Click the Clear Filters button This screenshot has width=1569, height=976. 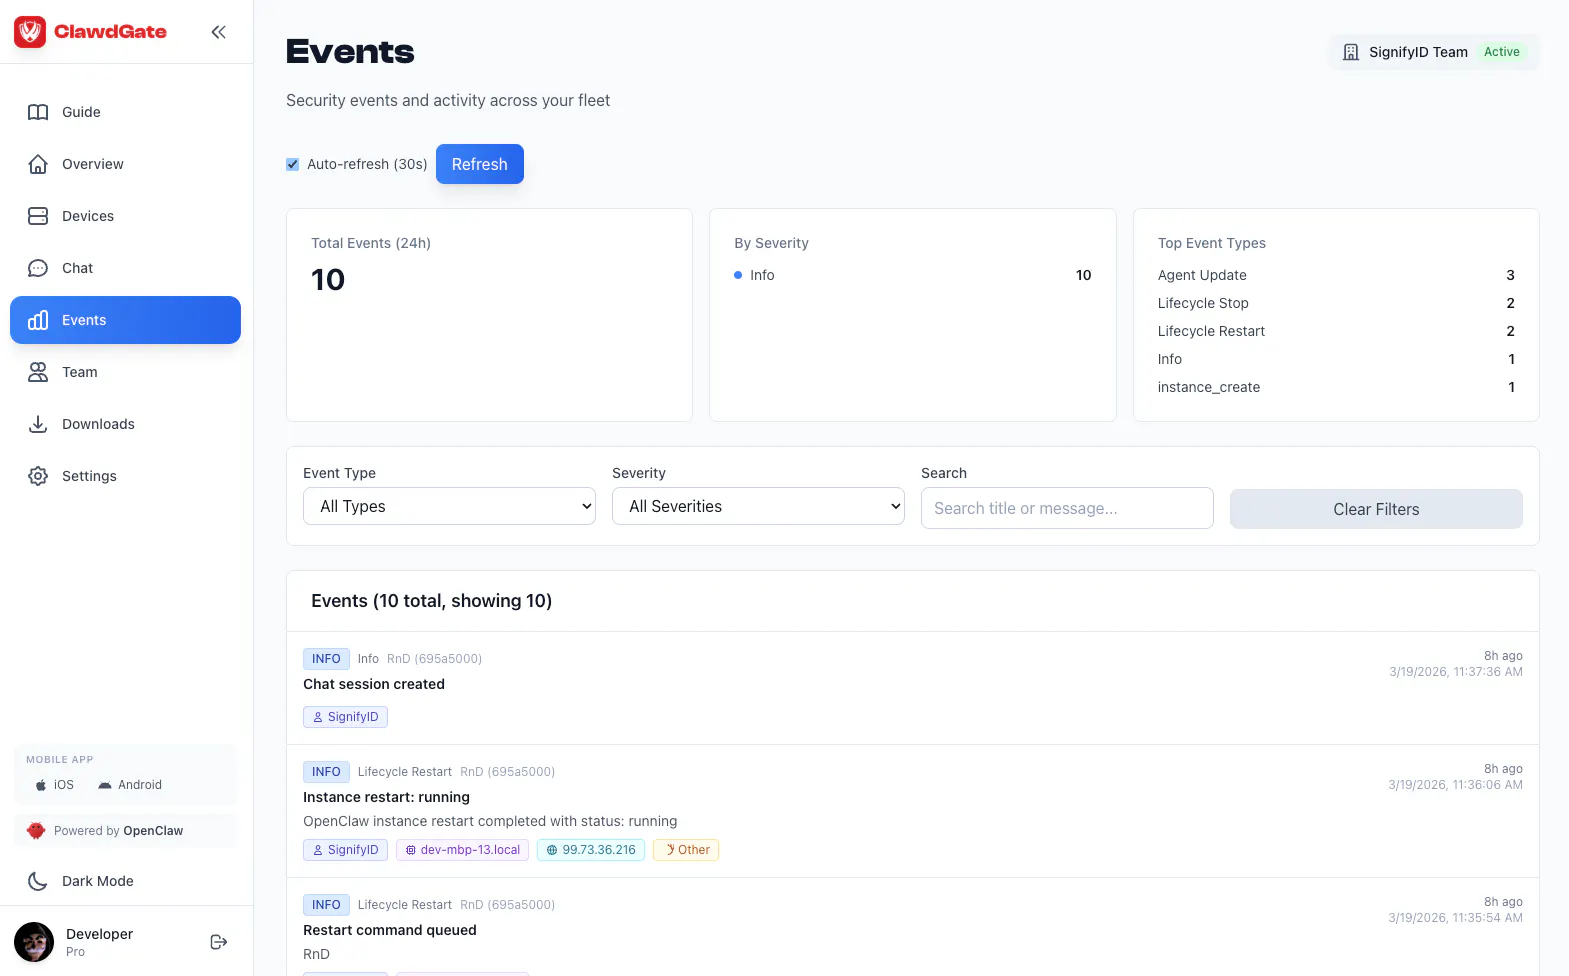(x=1376, y=509)
